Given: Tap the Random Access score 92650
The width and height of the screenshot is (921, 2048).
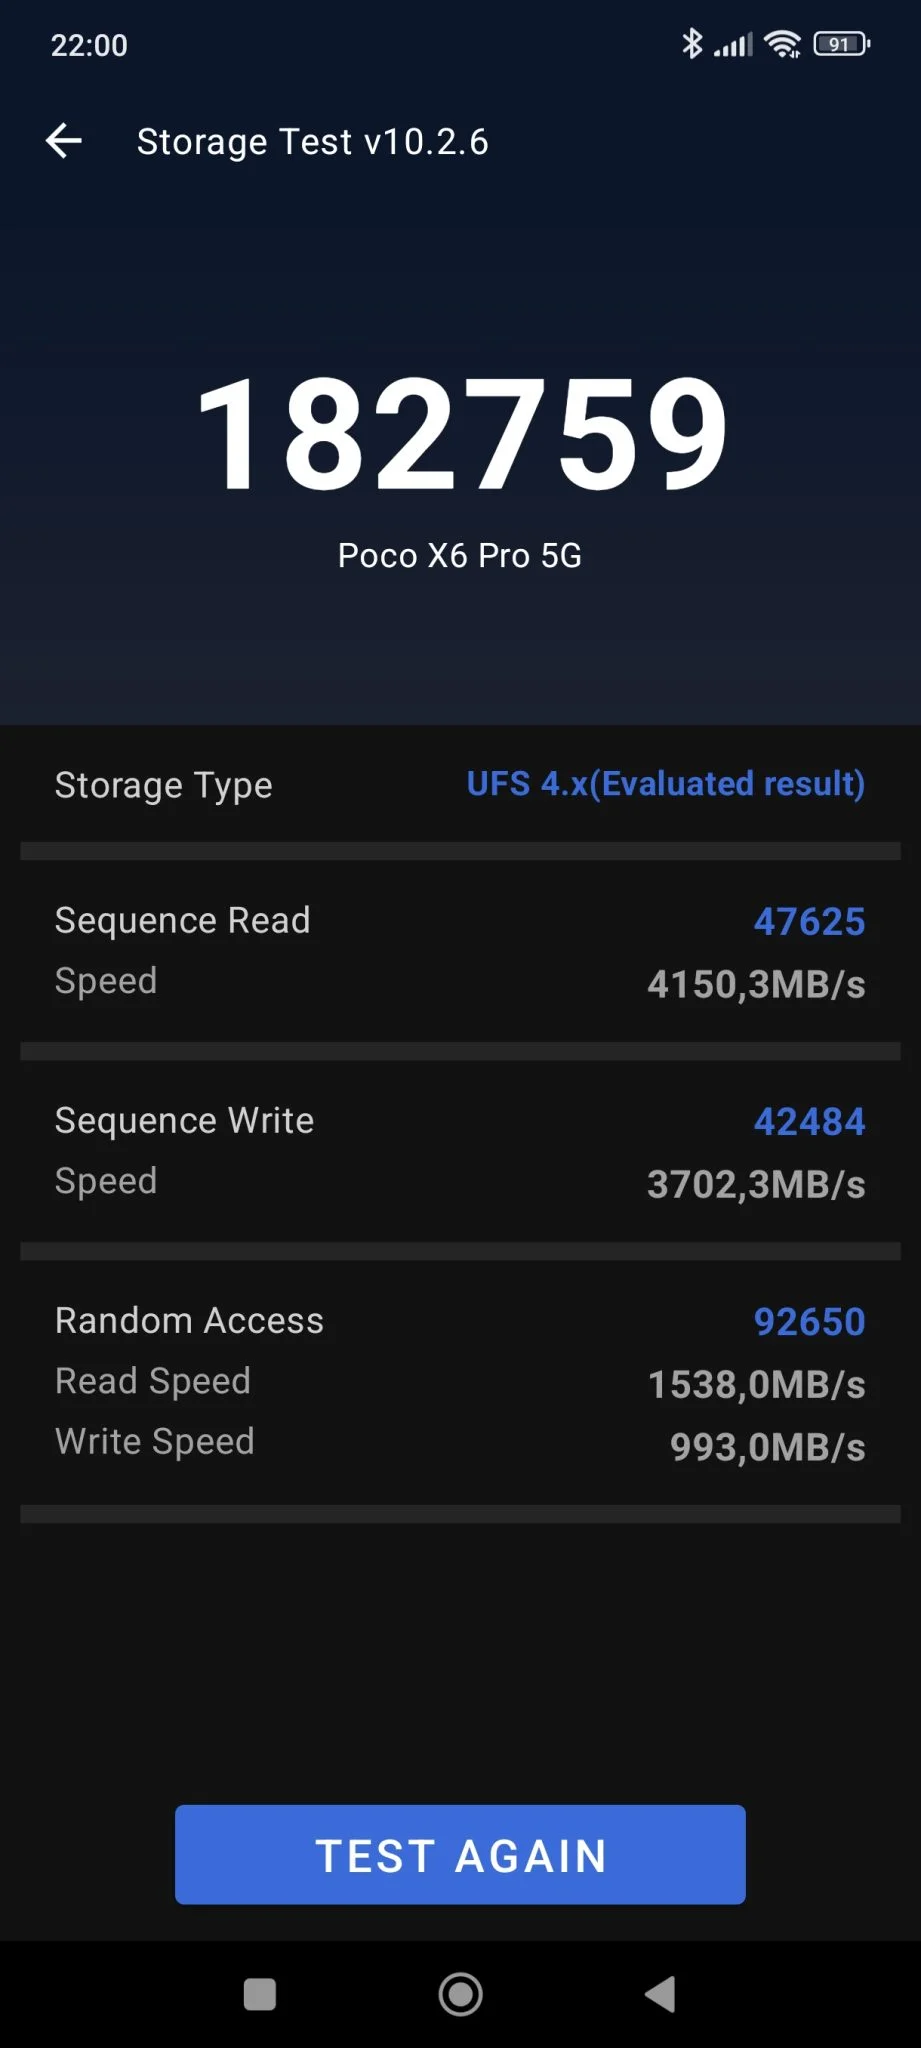Looking at the screenshot, I should point(809,1321).
